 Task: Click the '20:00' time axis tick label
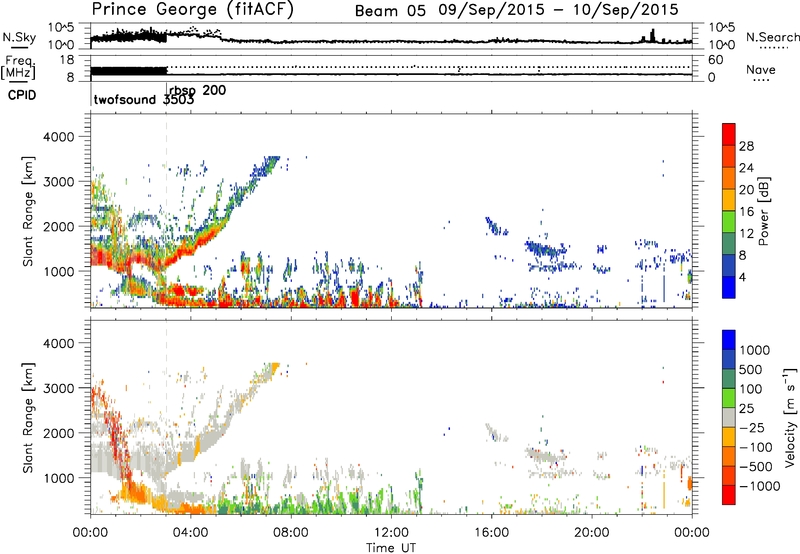592,533
